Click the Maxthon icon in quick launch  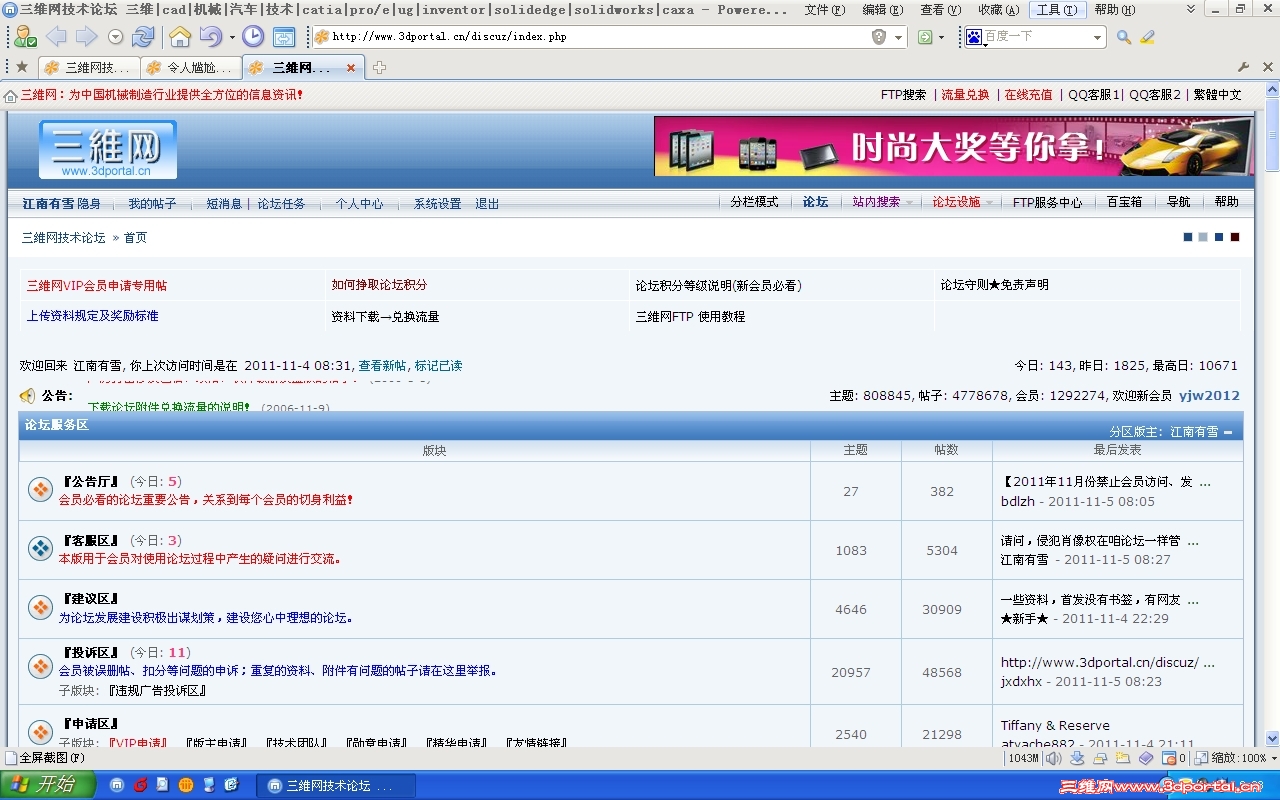point(116,785)
